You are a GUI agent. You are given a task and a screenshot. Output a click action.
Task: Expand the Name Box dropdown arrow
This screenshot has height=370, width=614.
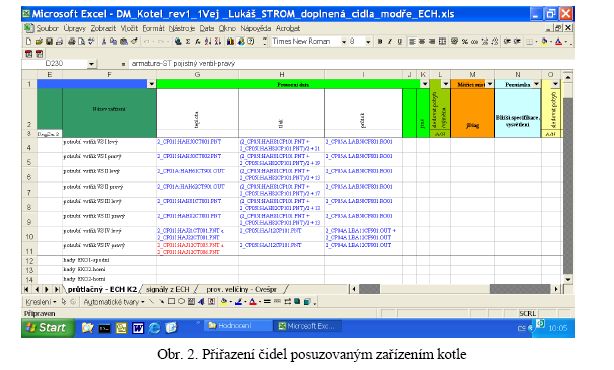(x=91, y=64)
